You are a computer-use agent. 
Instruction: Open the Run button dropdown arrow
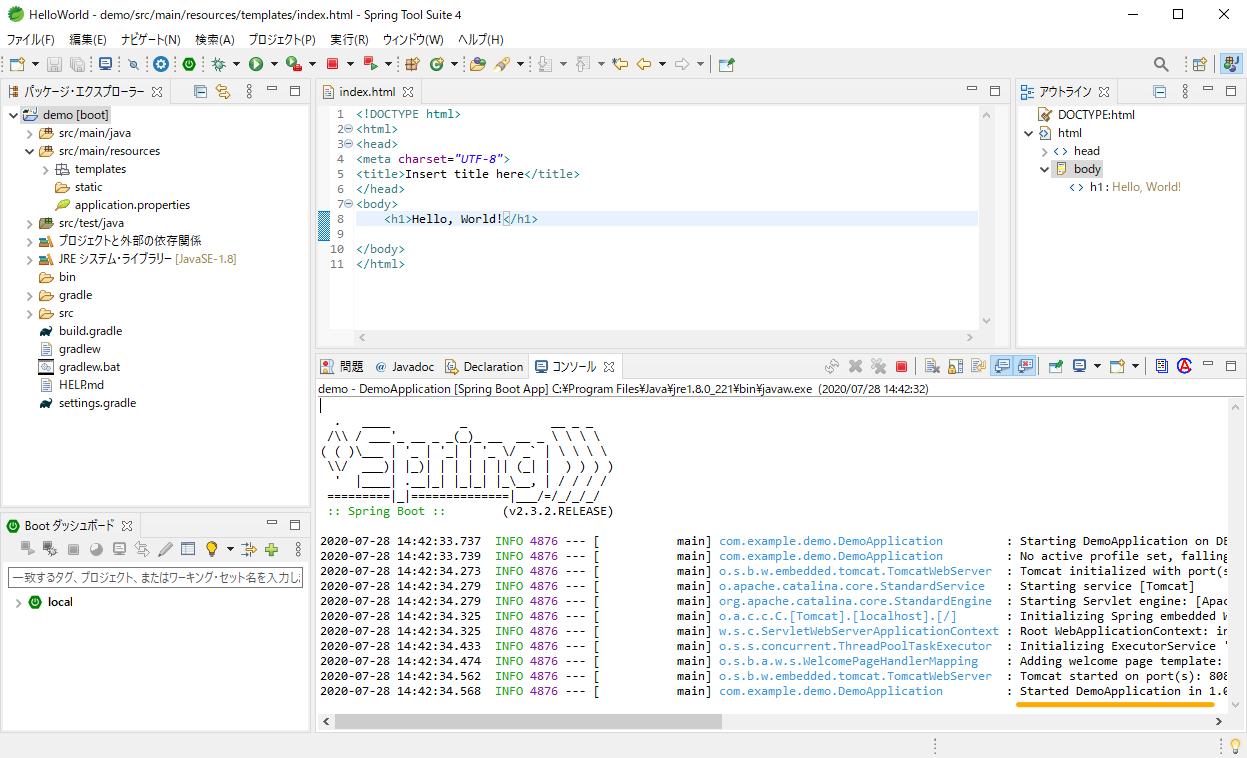(275, 64)
